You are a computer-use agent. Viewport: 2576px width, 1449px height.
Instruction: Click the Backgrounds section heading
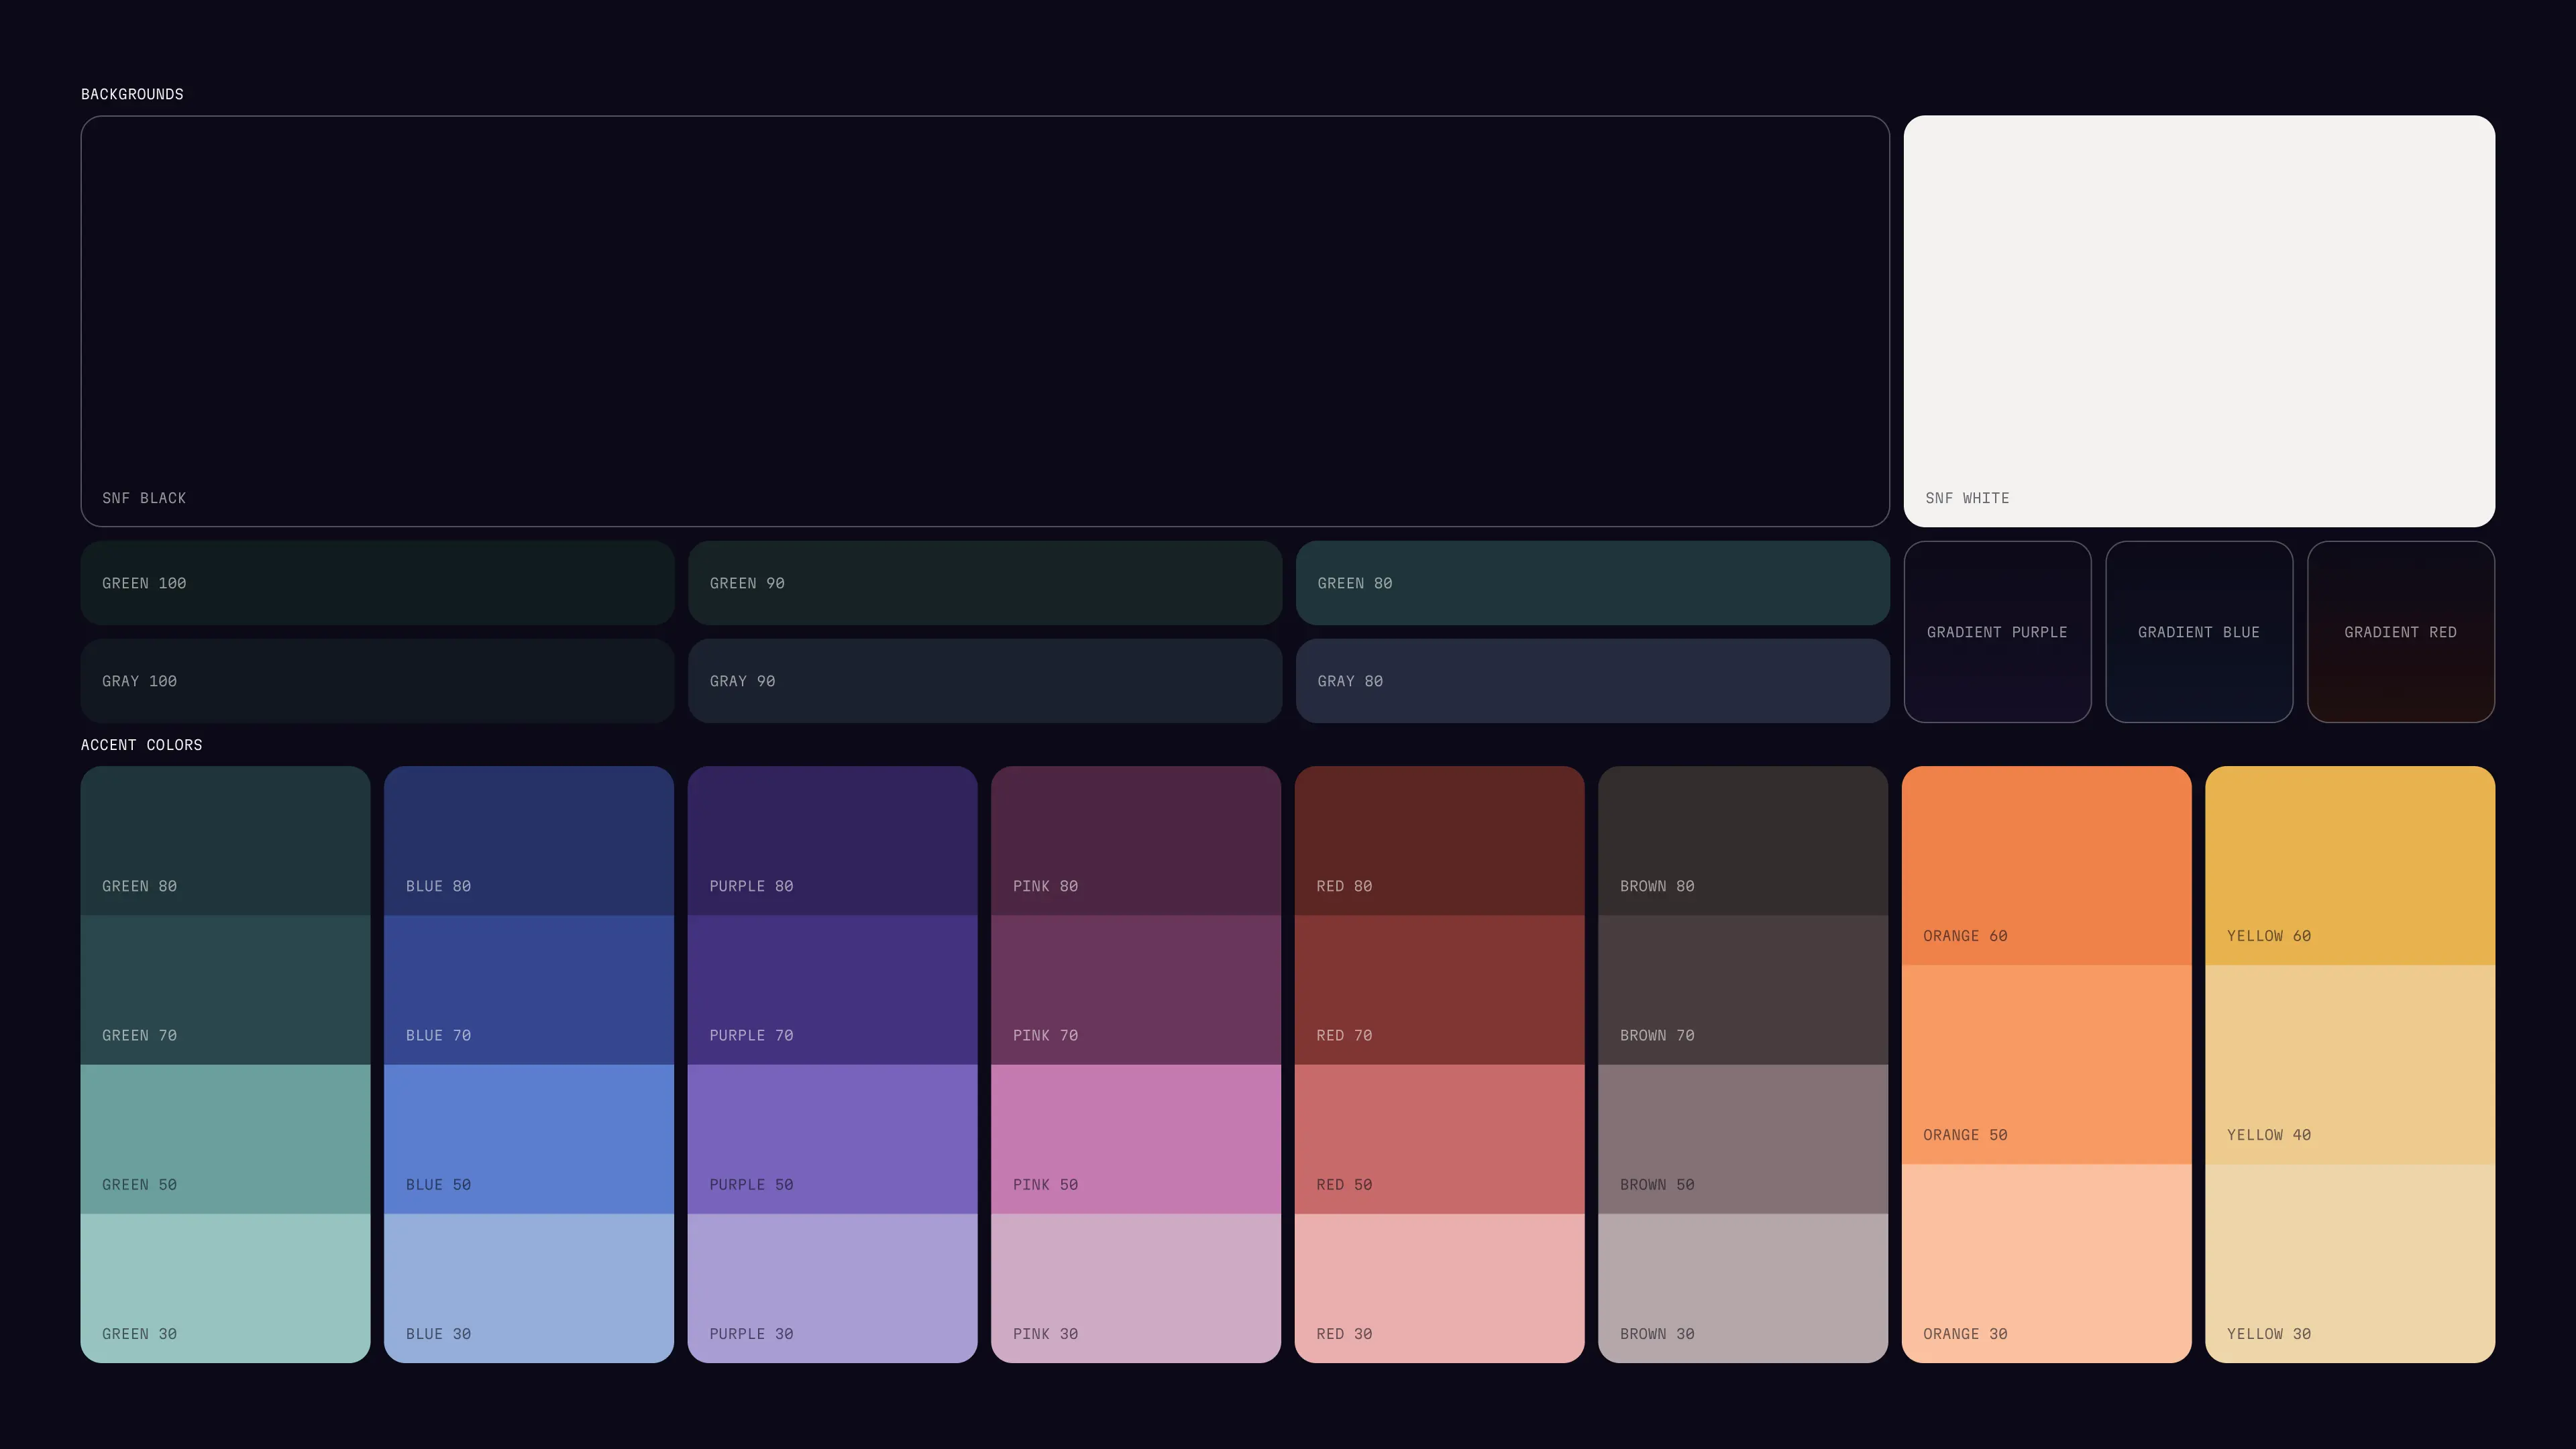tap(132, 94)
